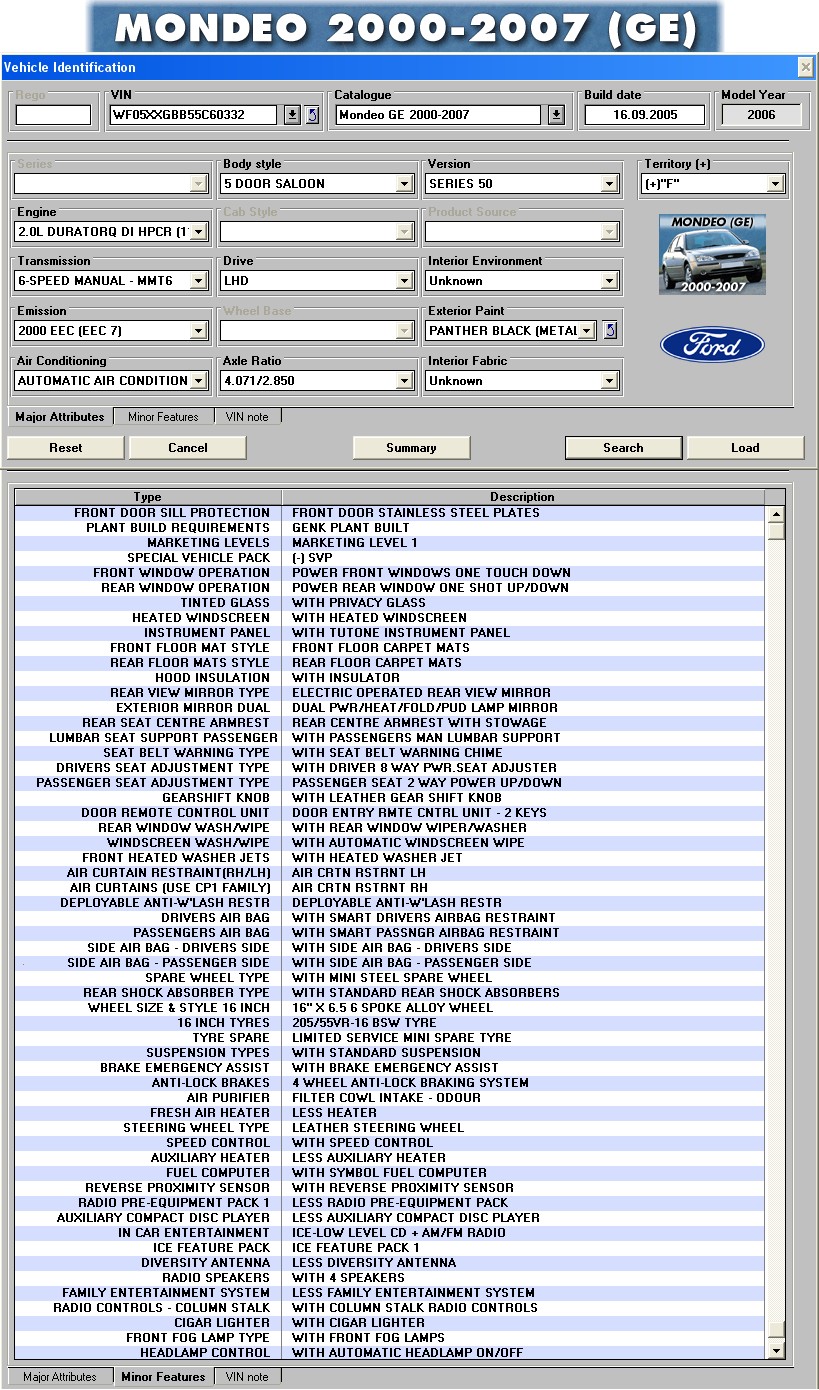Open Minor Features tab below the attribute dropdowns
819x1390 pixels.
coord(163,416)
